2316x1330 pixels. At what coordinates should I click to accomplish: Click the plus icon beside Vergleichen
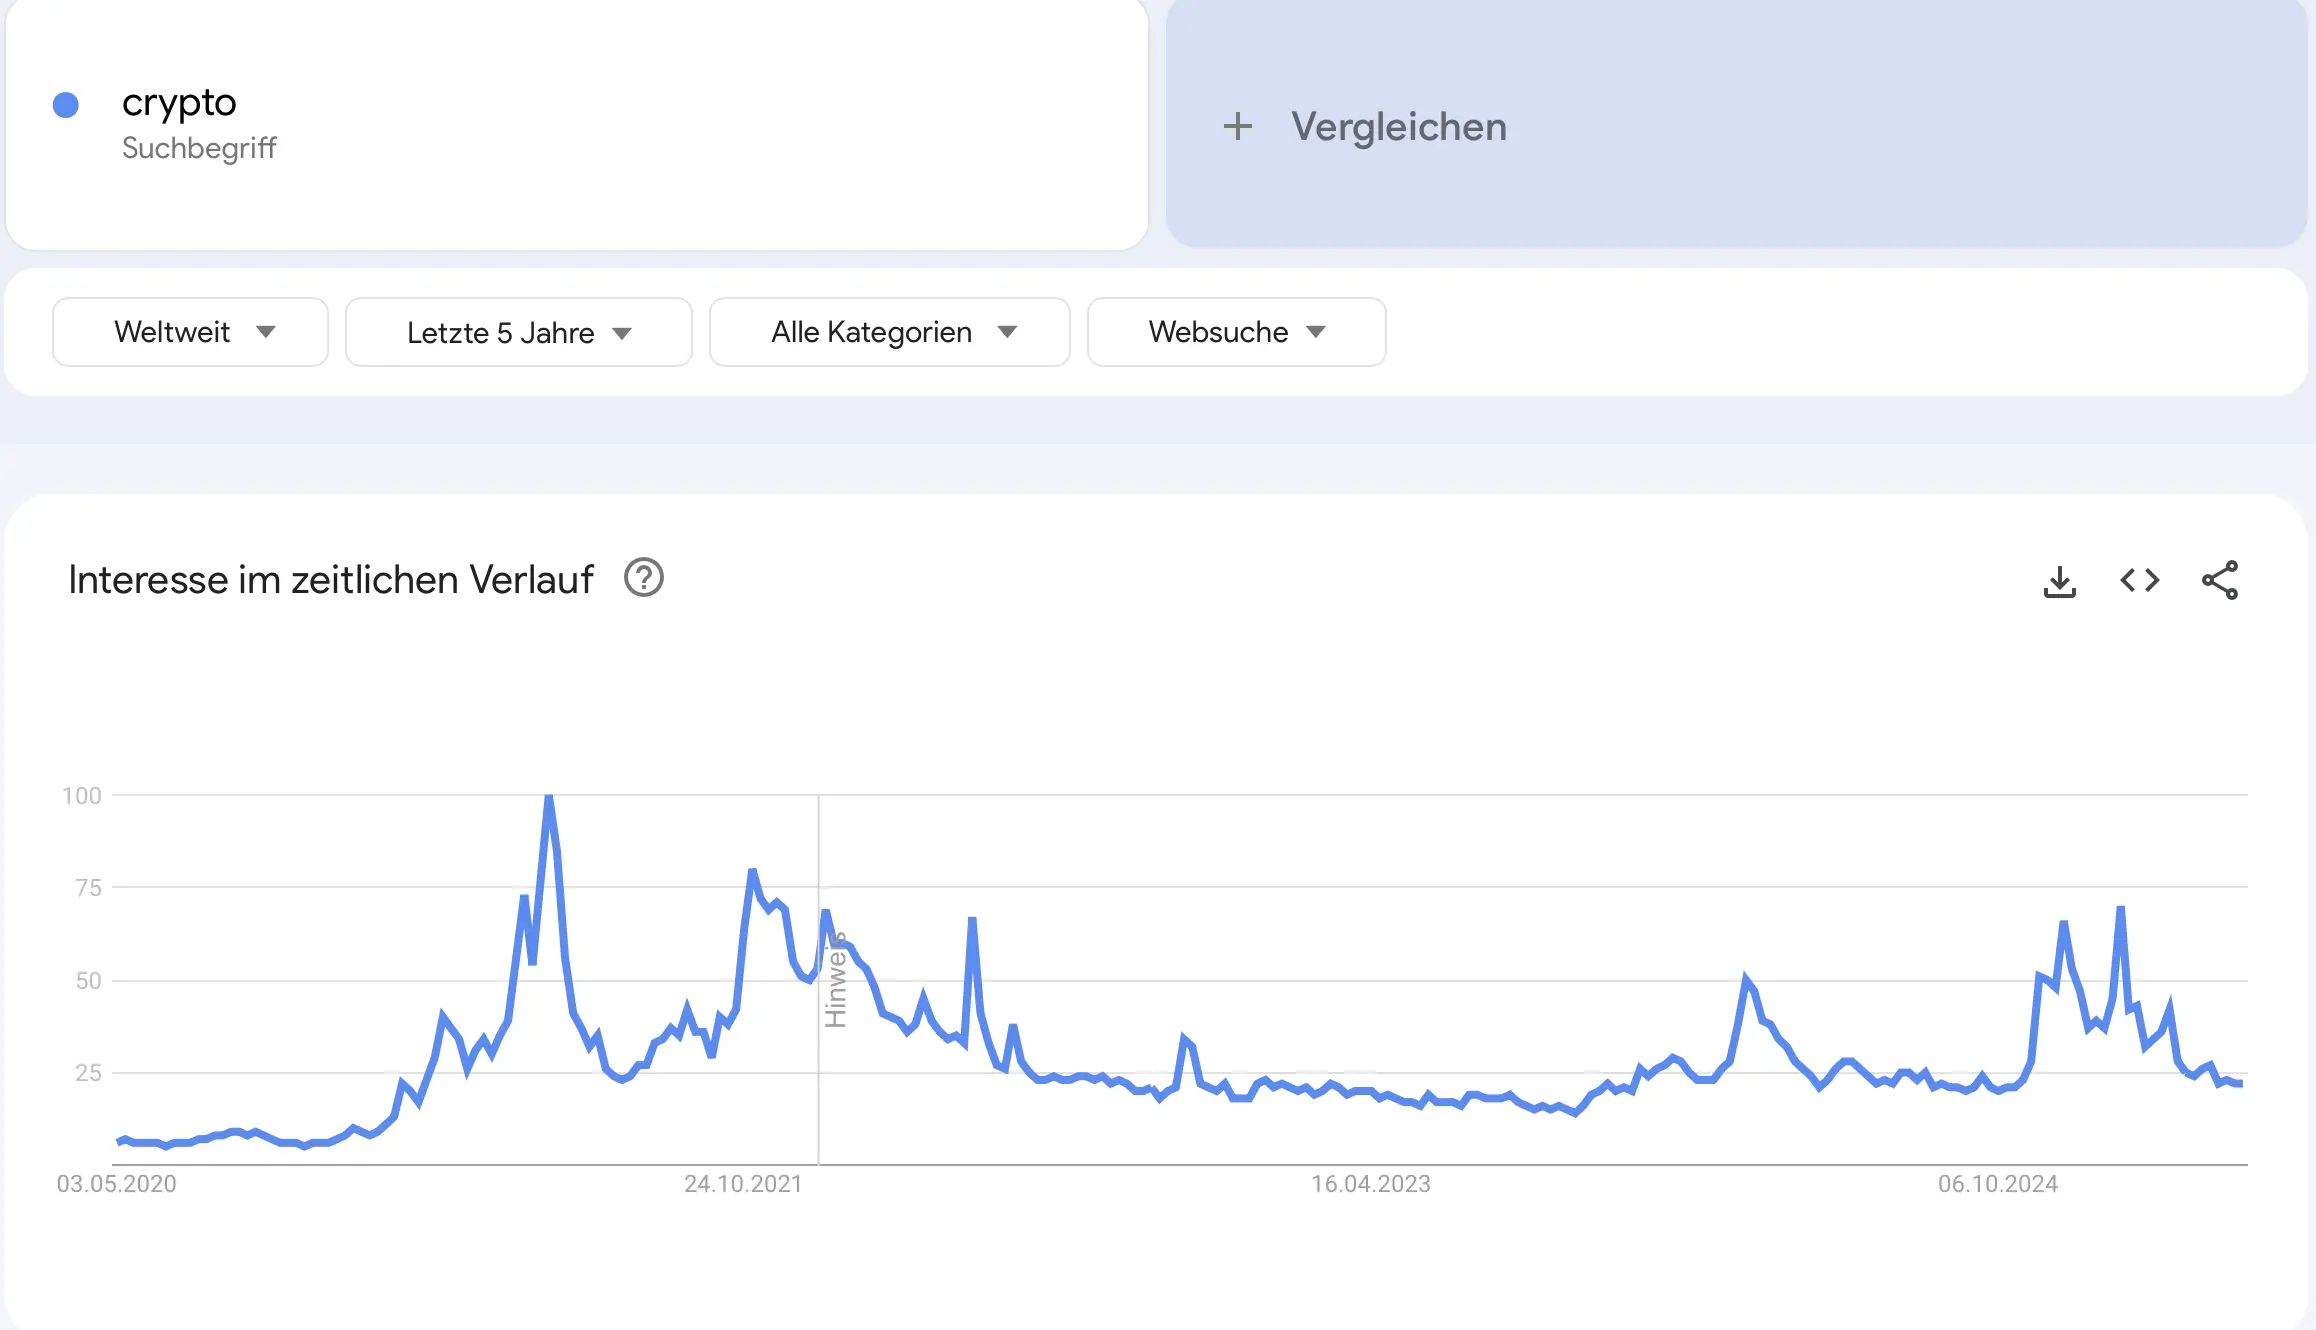coord(1237,126)
